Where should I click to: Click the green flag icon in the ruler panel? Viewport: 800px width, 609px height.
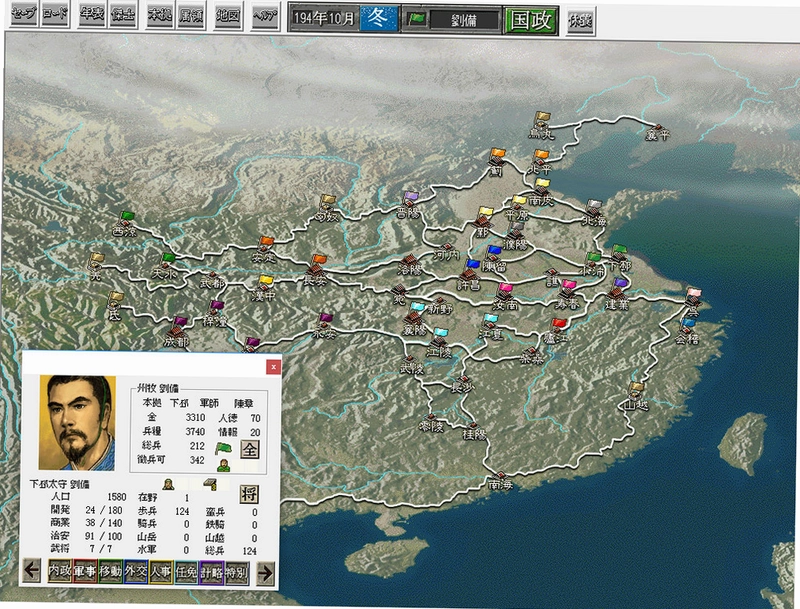click(222, 448)
